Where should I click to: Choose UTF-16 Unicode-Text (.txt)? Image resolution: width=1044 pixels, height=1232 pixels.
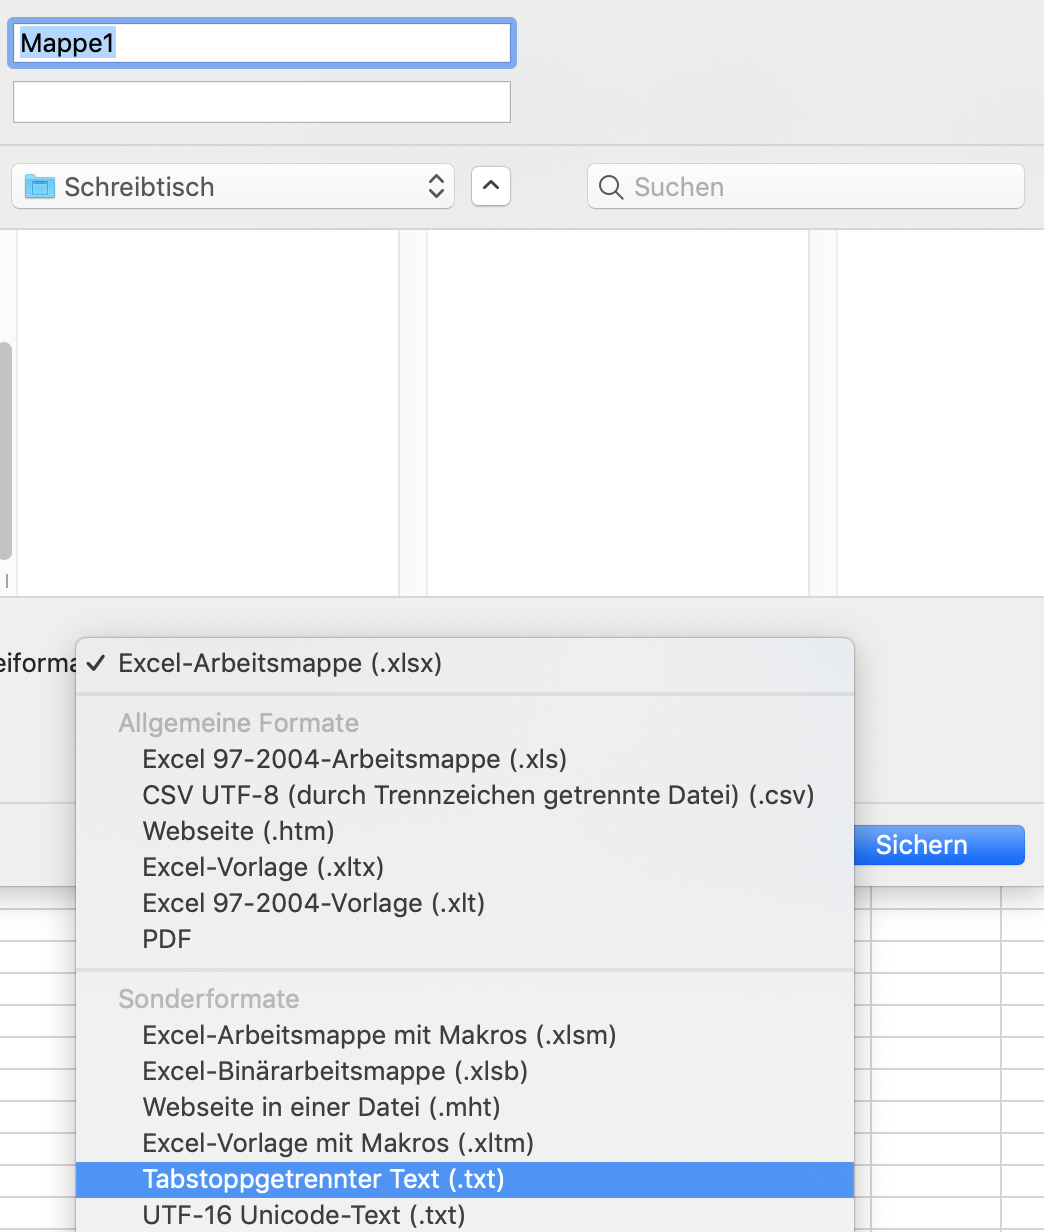465,1215
